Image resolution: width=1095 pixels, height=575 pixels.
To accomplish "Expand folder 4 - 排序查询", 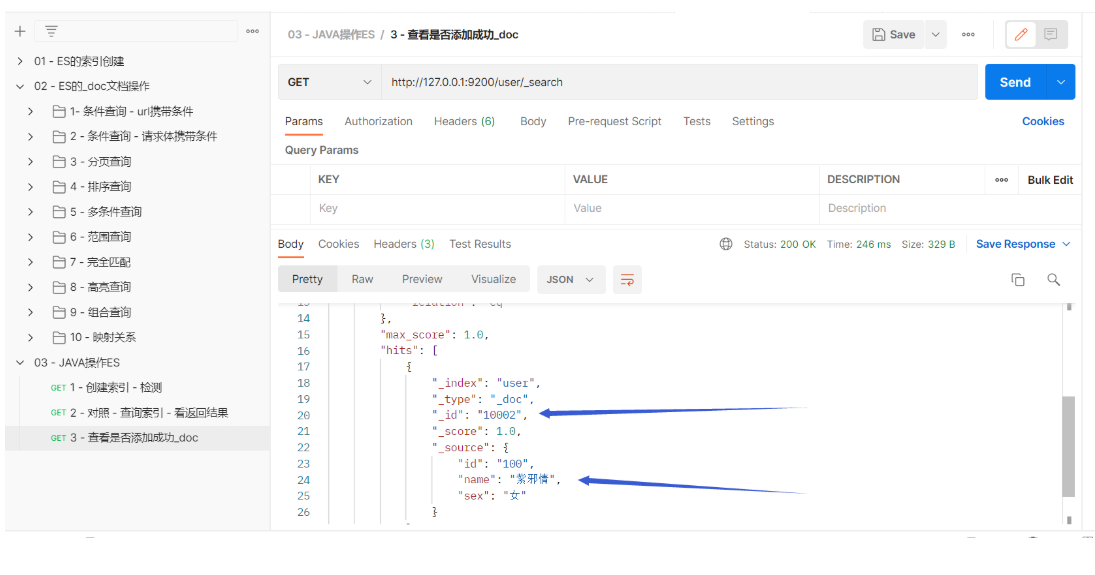I will 30,187.
